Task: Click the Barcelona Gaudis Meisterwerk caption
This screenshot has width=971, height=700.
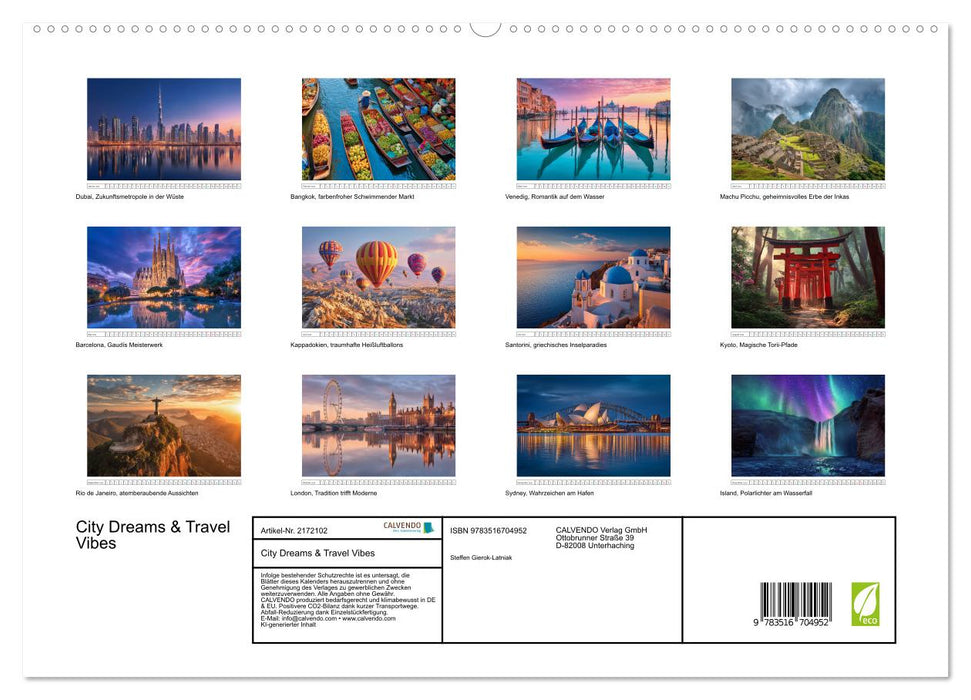Action: coord(116,343)
